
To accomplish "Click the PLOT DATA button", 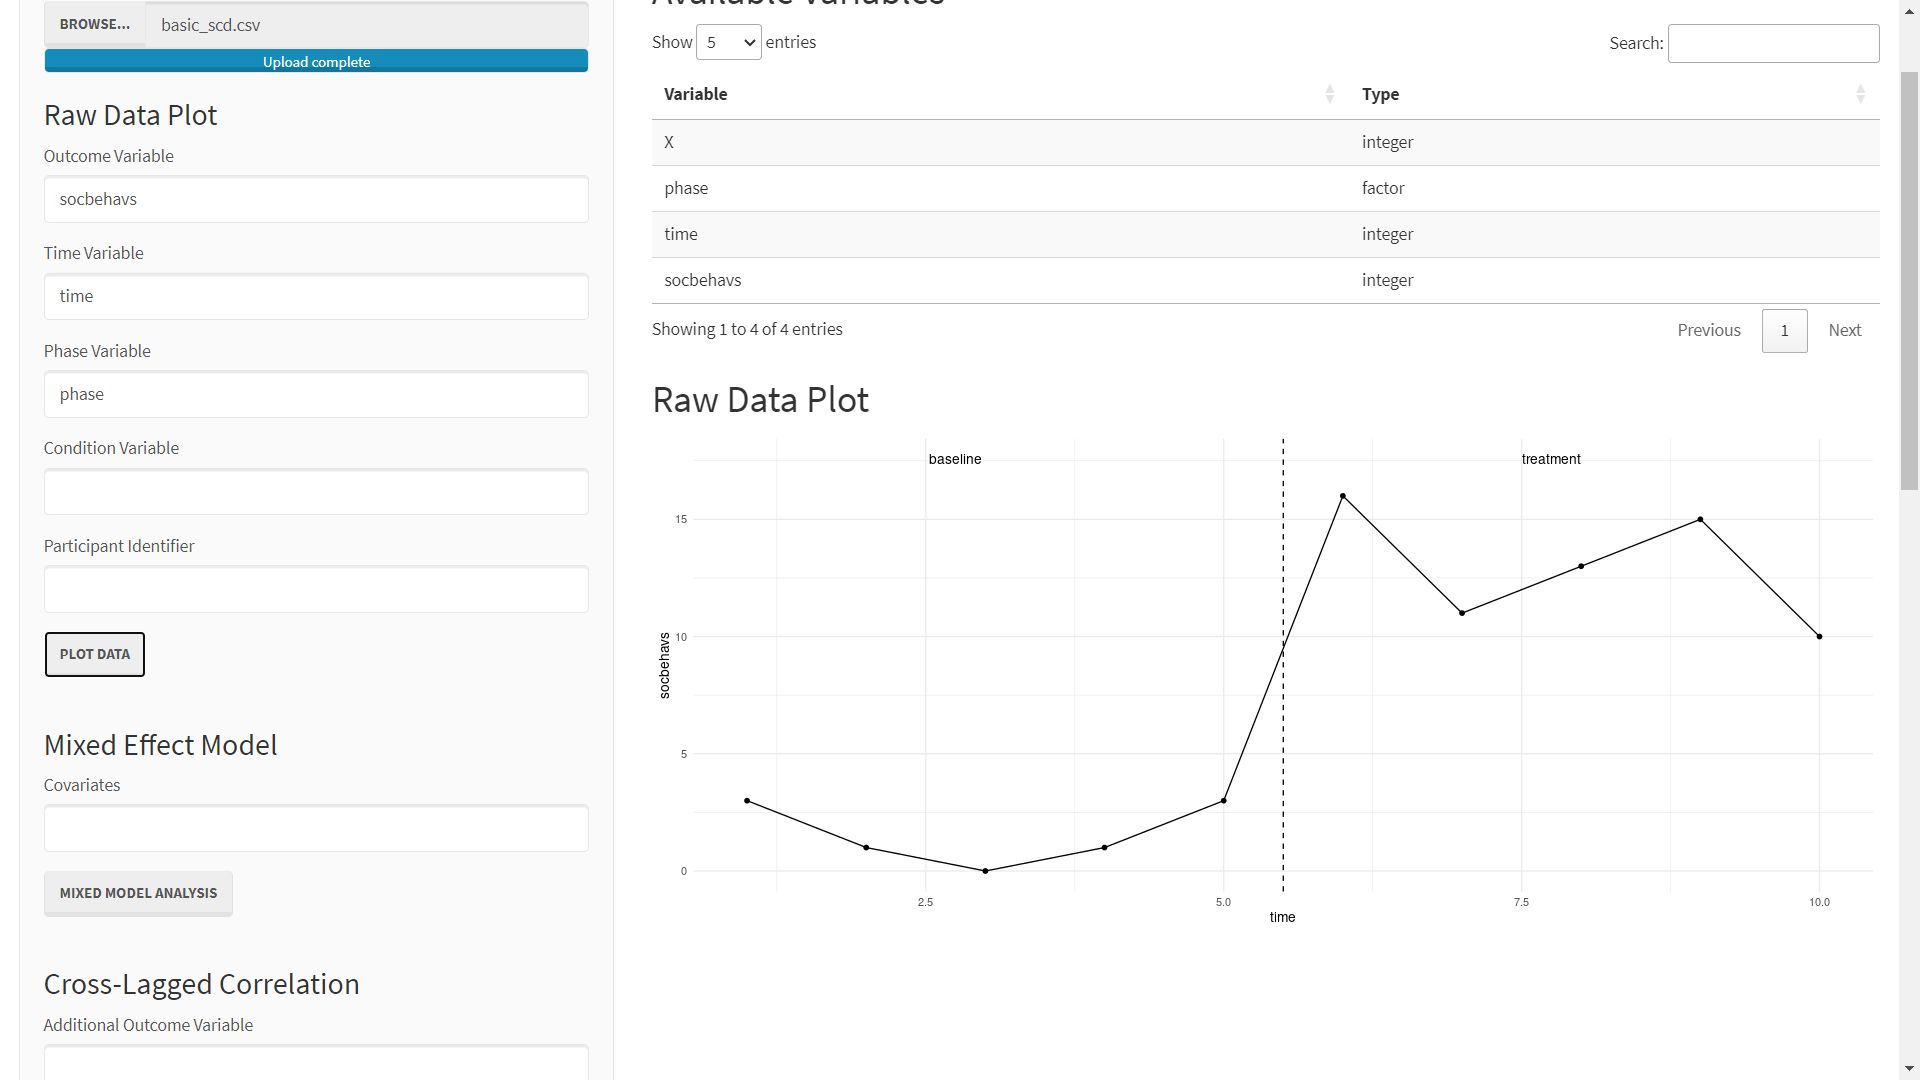I will [x=95, y=654].
